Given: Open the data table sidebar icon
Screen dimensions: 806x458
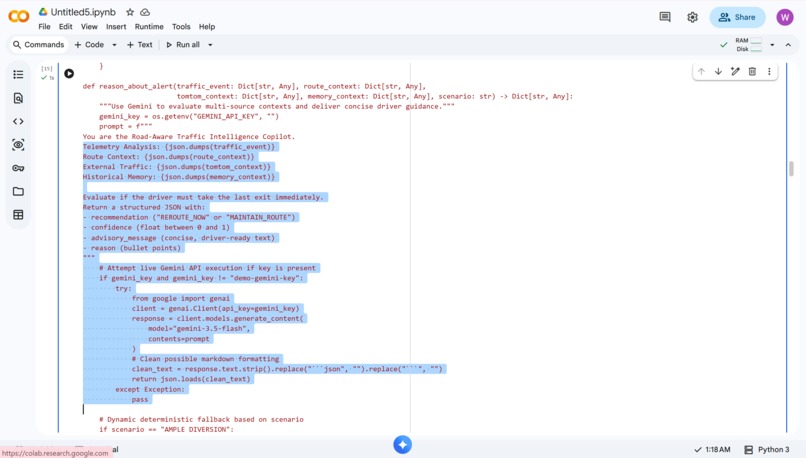Looking at the screenshot, I should 18,215.
